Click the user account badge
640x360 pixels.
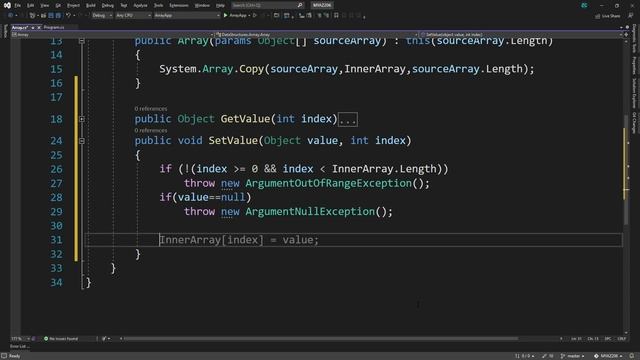tap(584, 5)
